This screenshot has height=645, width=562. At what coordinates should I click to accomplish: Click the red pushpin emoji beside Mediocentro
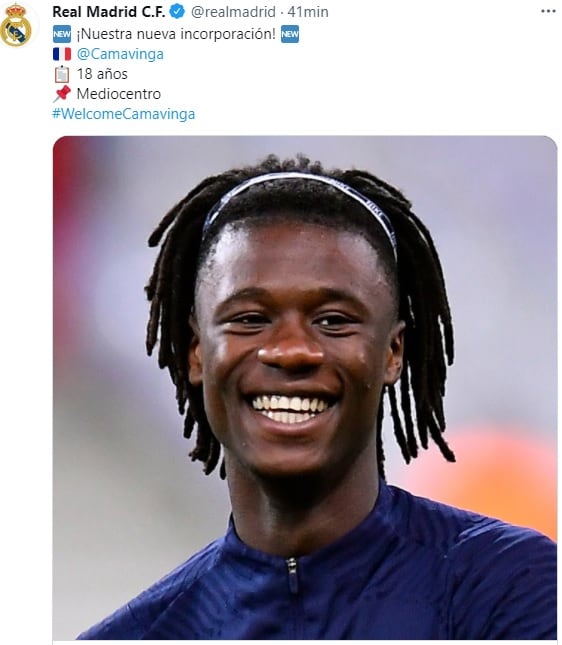coord(62,94)
